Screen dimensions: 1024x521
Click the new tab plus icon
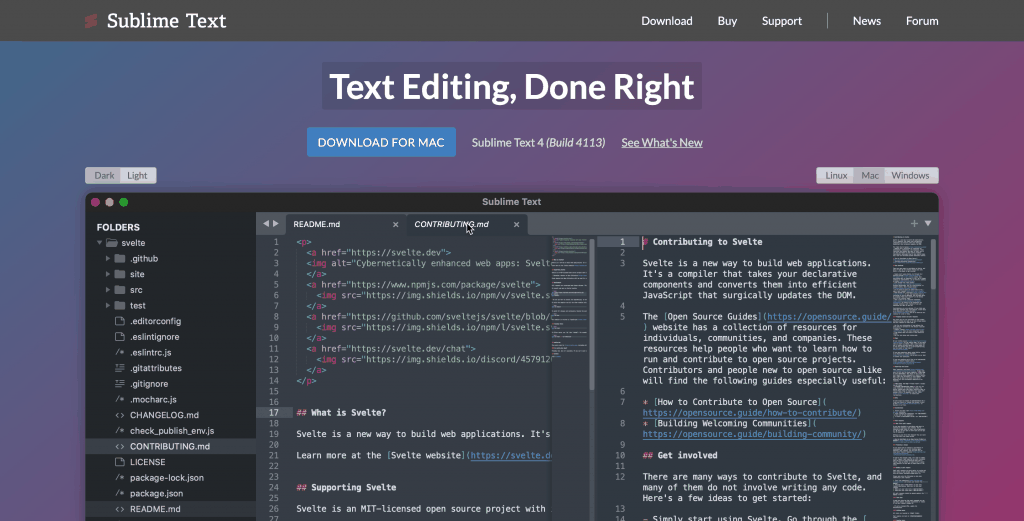click(914, 224)
